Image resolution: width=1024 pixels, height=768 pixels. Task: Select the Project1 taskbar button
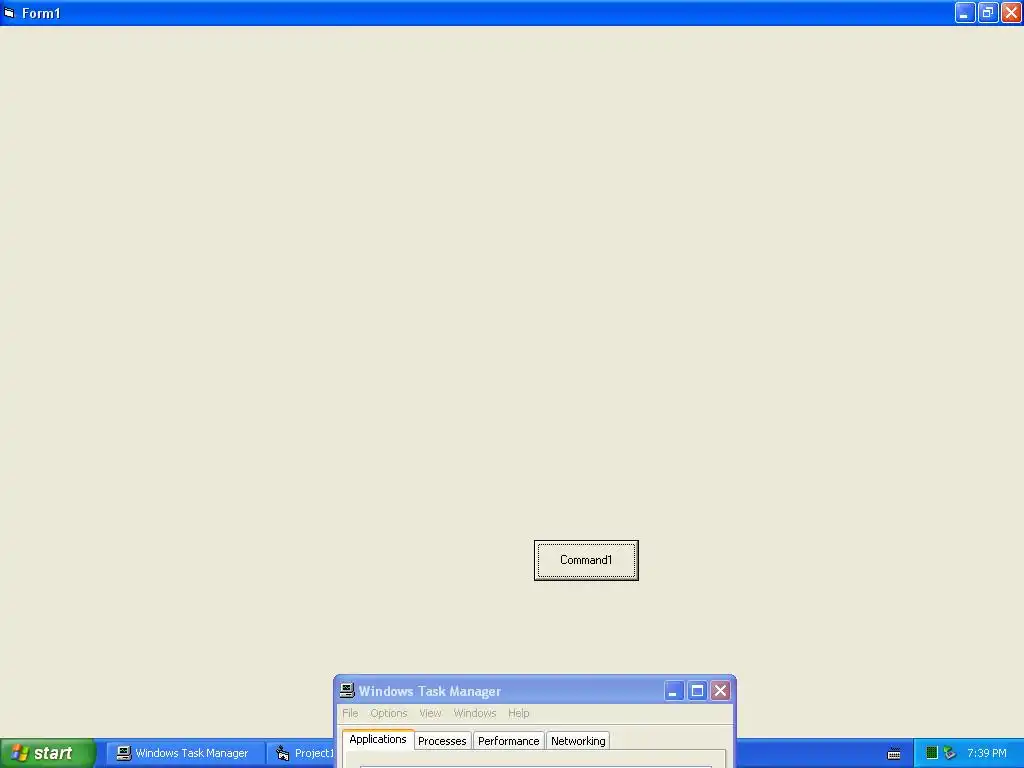point(302,753)
